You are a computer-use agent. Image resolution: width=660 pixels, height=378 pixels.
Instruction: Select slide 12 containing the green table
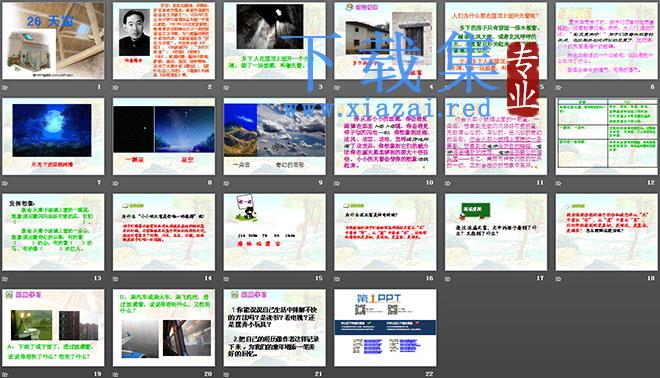(x=607, y=136)
